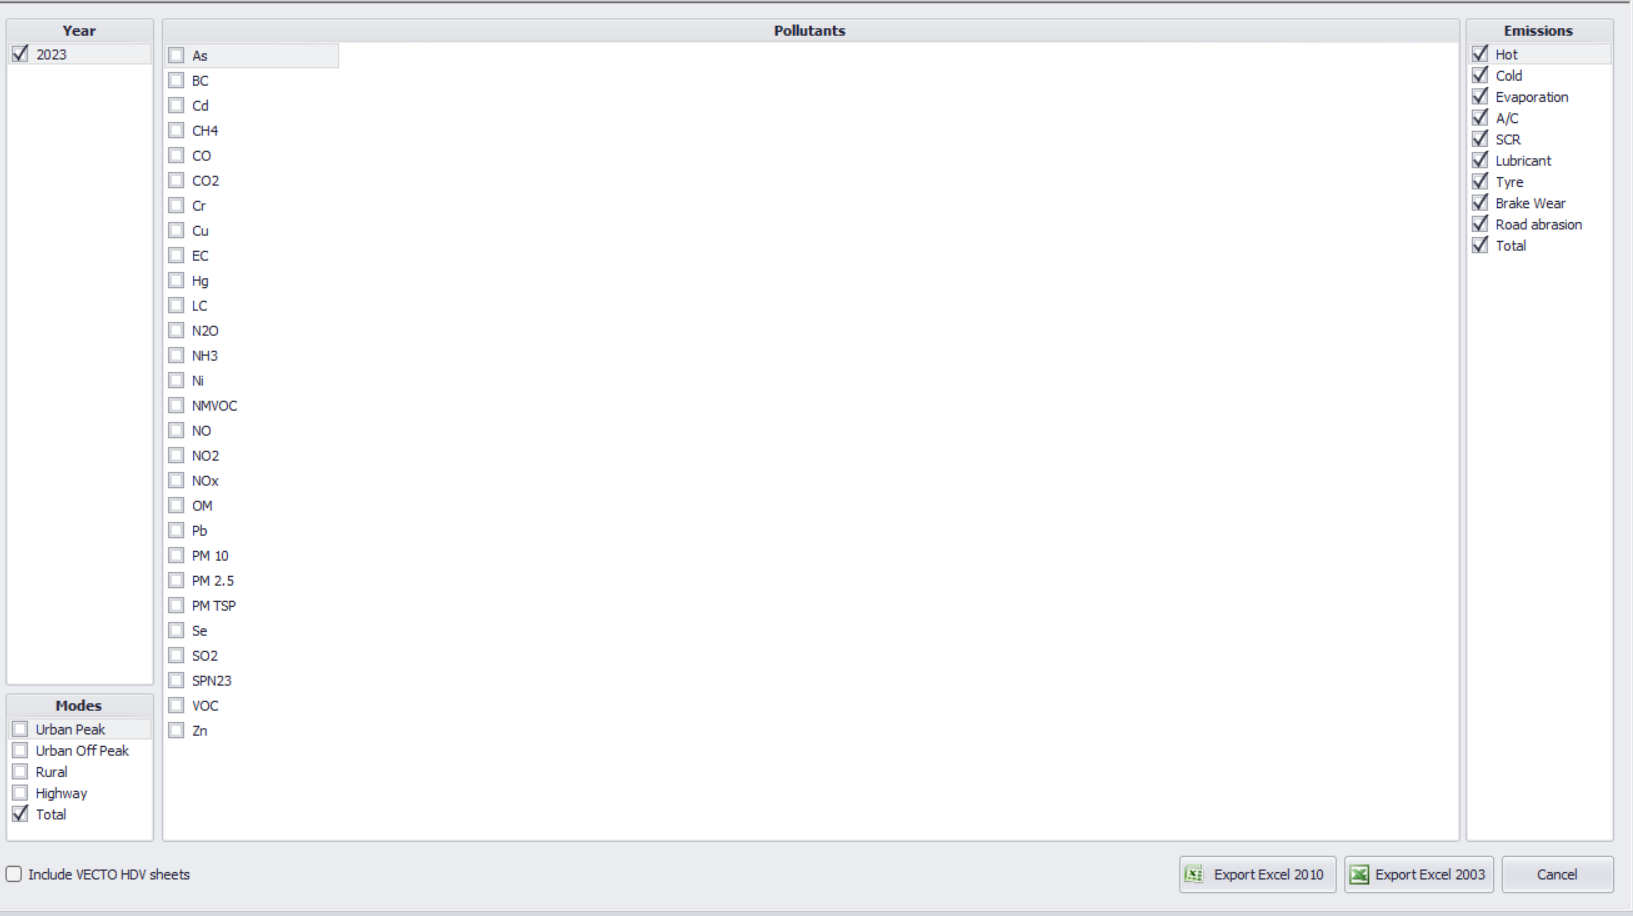Select the SO2 pollutant checkbox
This screenshot has width=1633, height=916.
176,655
